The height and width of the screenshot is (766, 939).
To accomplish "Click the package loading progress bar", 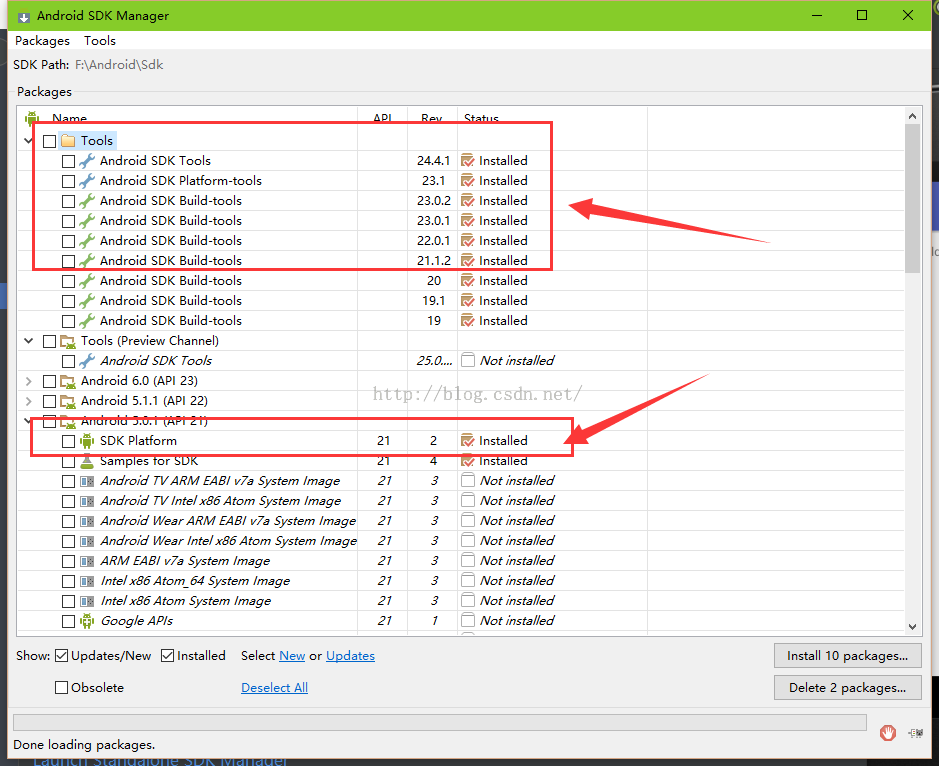I will point(440,722).
